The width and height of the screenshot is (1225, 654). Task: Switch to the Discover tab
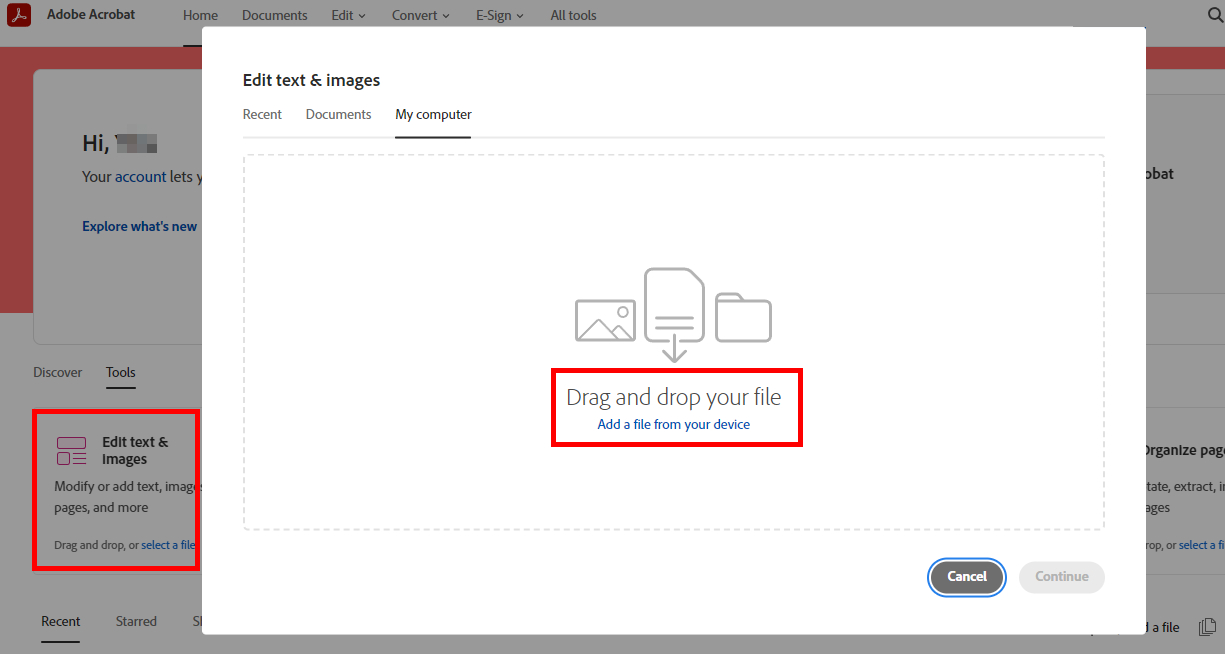(x=58, y=372)
